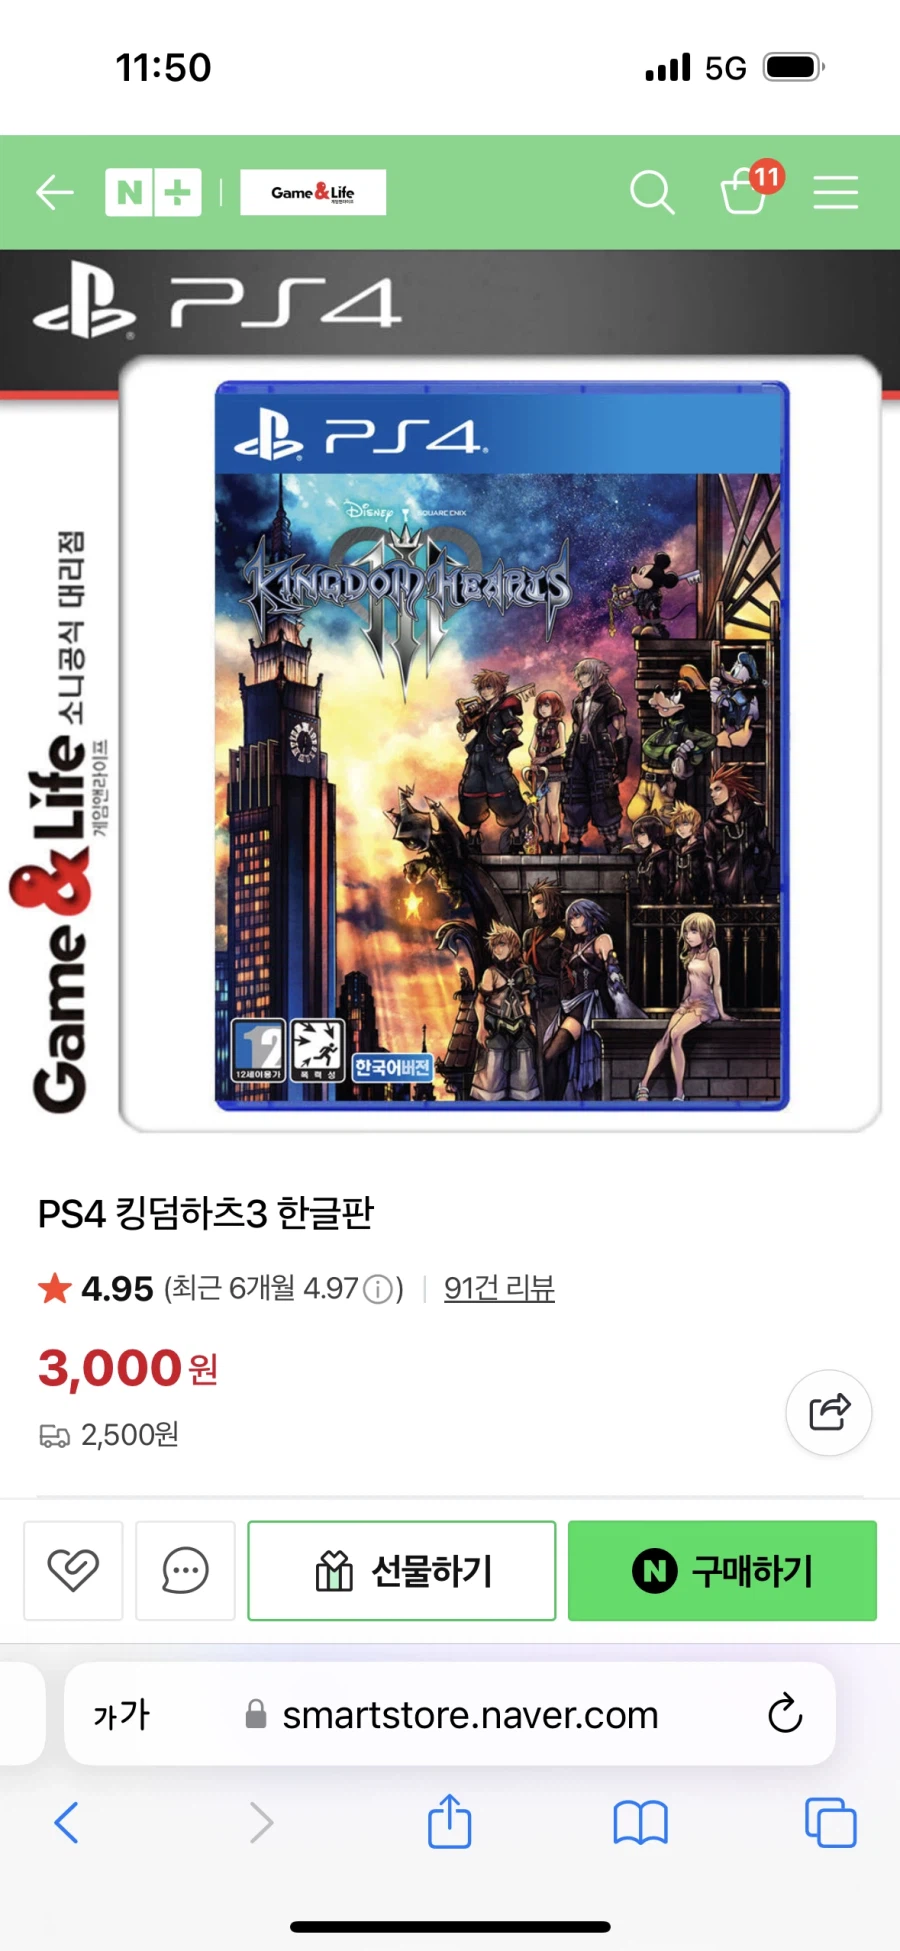
Task: Show rating info tooltip icon
Action: pos(378,1290)
